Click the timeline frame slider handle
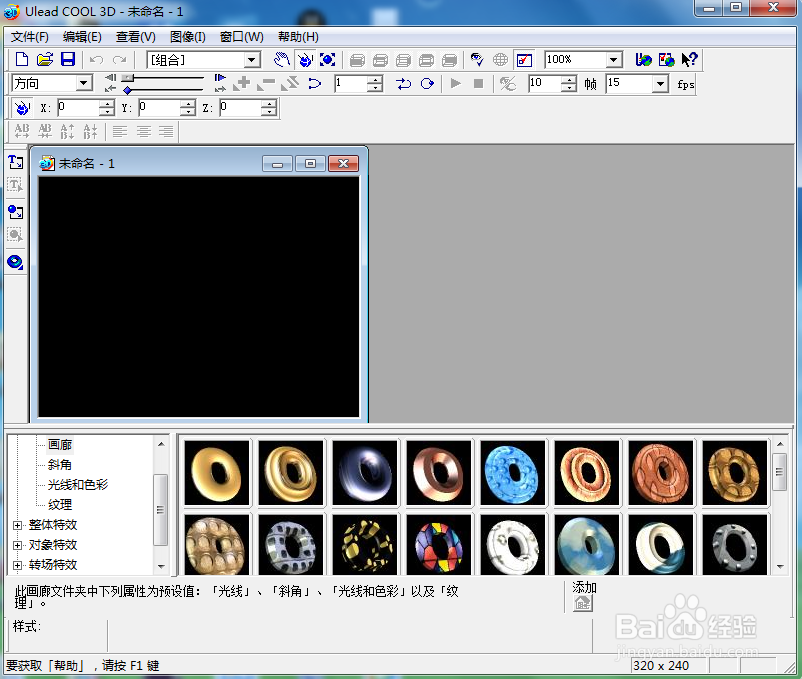802x679 pixels. [x=128, y=78]
